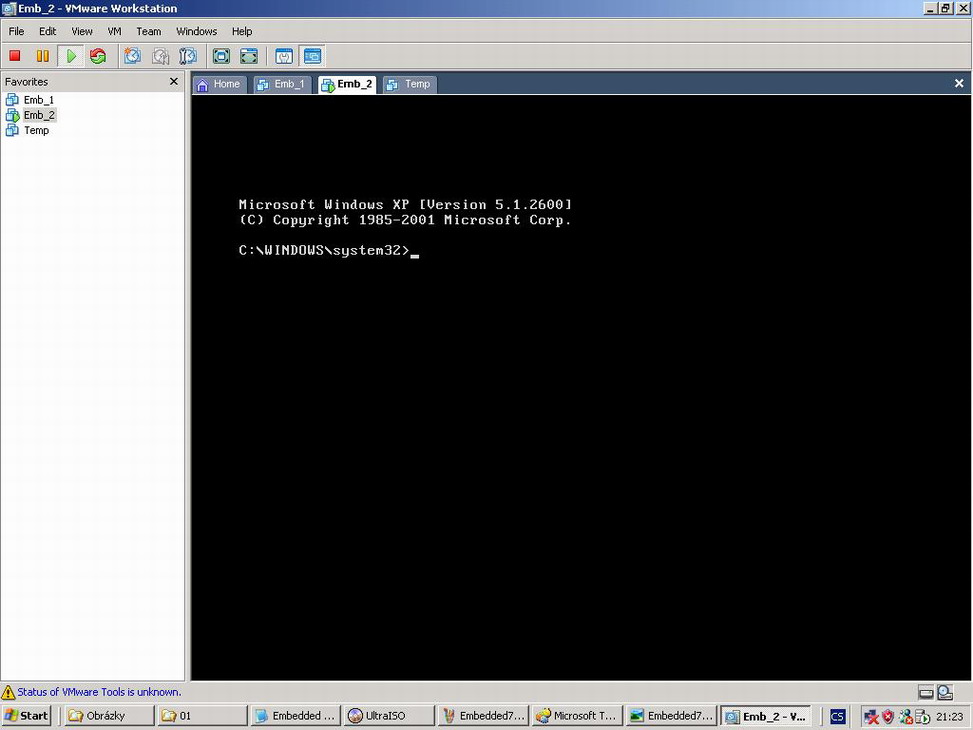Image resolution: width=973 pixels, height=730 pixels.
Task: Close the current VM tab
Action: click(x=959, y=83)
